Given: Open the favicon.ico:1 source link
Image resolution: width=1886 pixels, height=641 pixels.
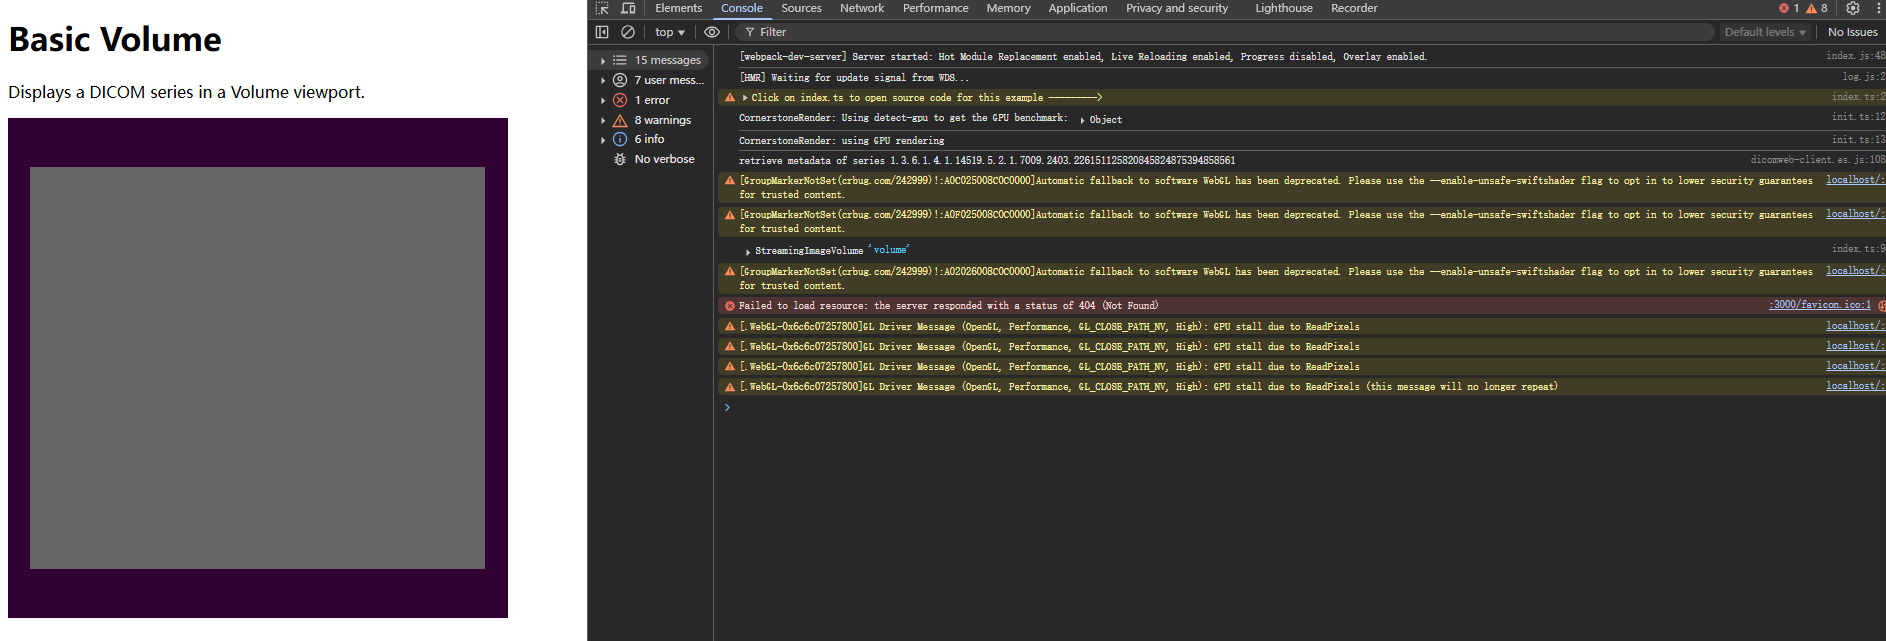Looking at the screenshot, I should click(1819, 305).
